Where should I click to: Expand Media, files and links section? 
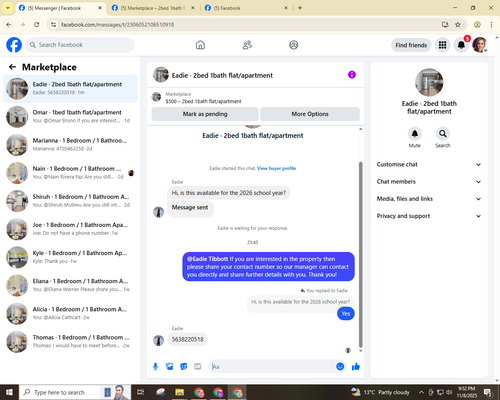(429, 199)
